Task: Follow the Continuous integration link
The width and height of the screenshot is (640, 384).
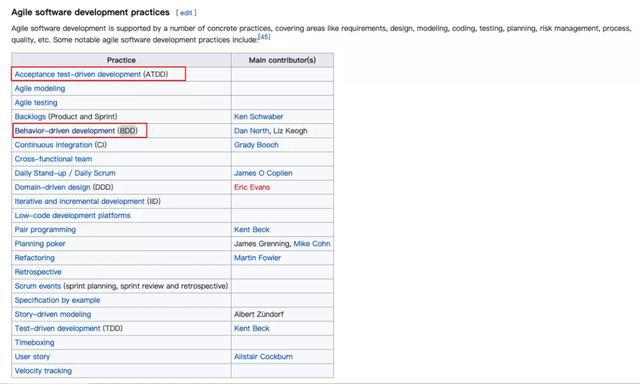Action: coord(53,145)
